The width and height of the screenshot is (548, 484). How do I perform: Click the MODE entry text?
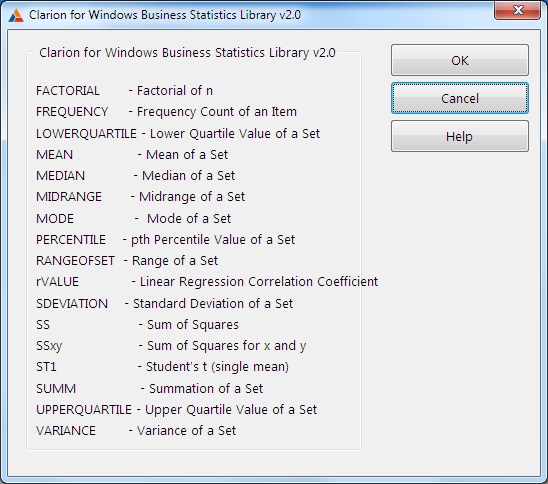pos(134,219)
